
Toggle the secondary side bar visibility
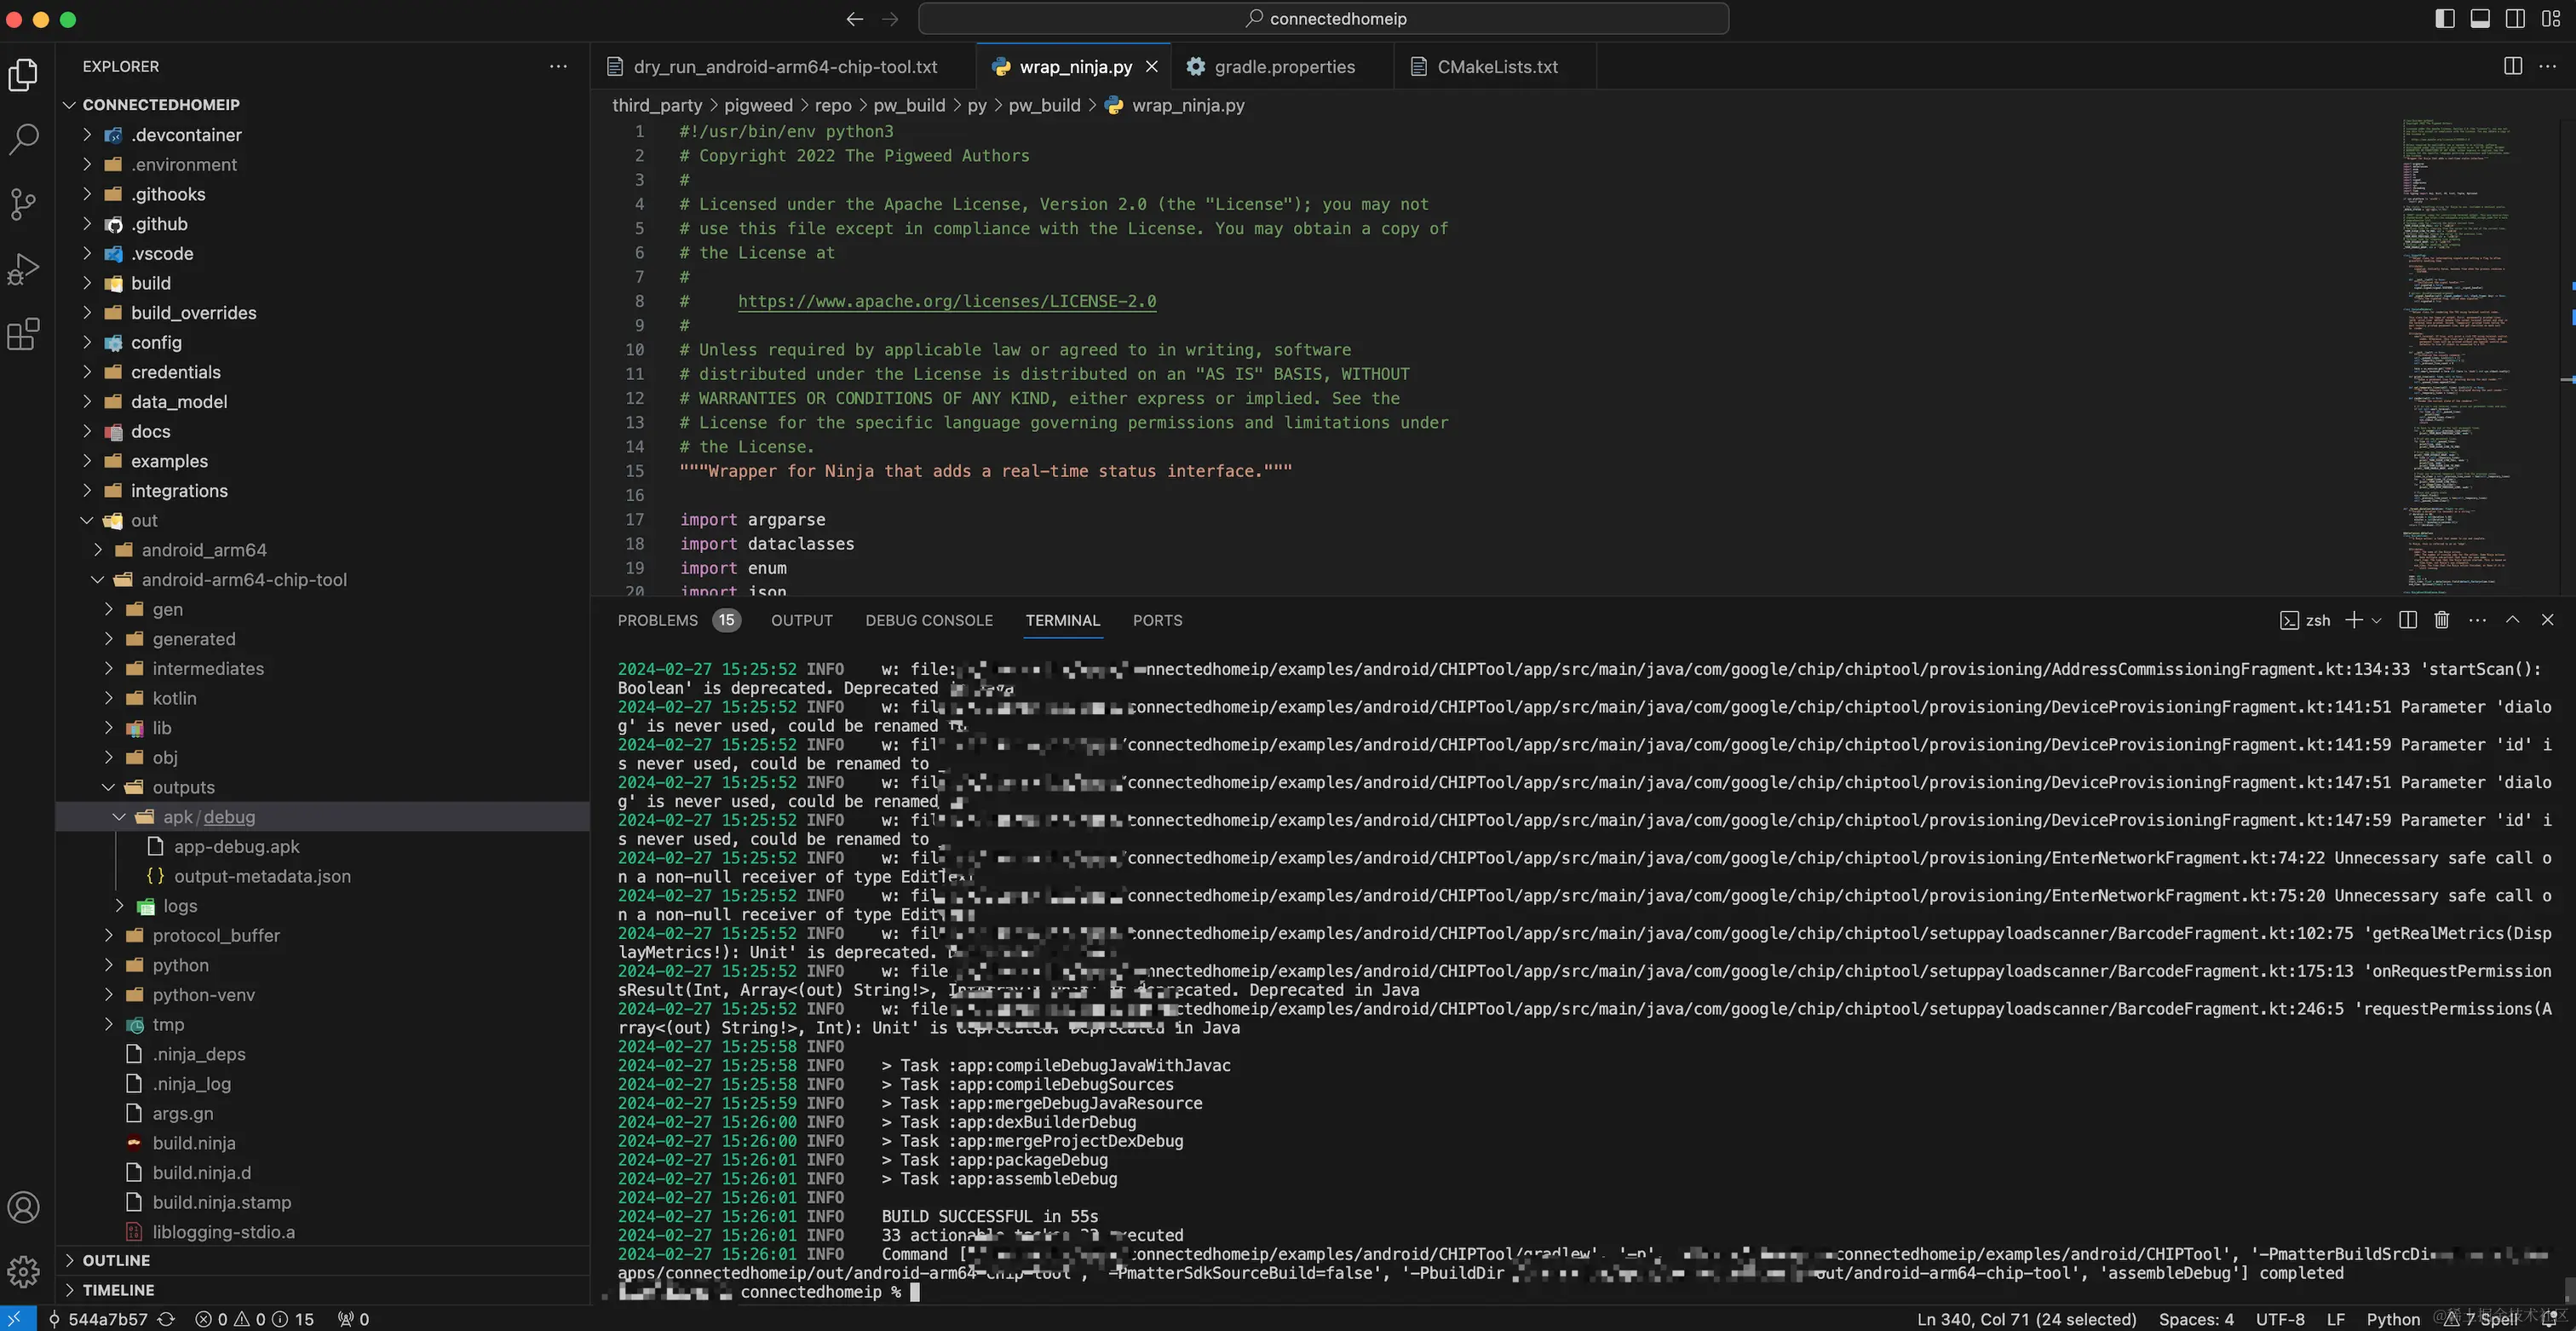(2515, 19)
